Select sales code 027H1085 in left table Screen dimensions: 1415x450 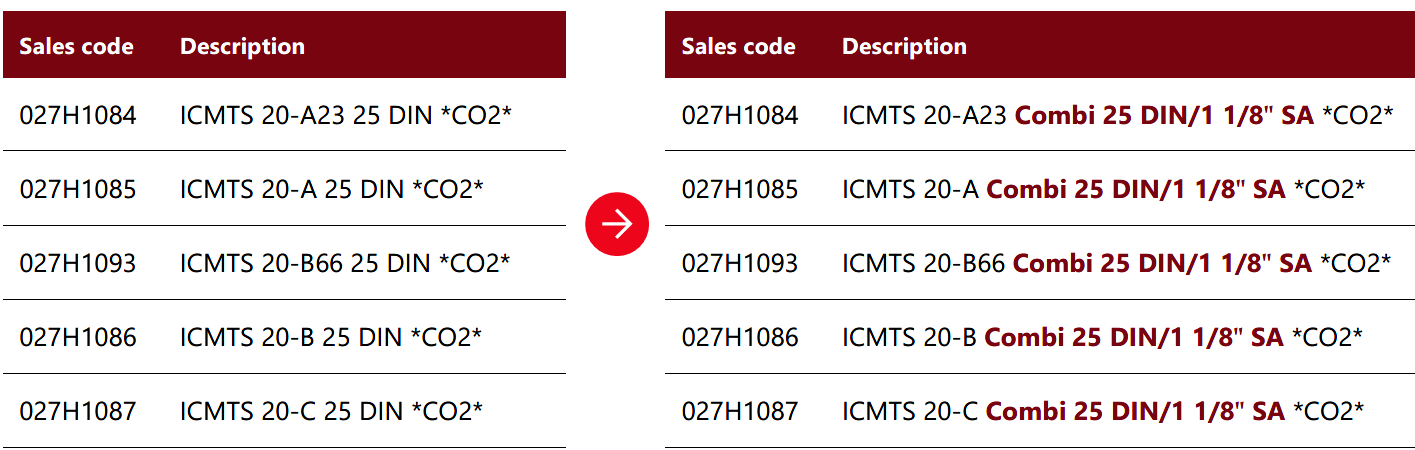click(78, 189)
